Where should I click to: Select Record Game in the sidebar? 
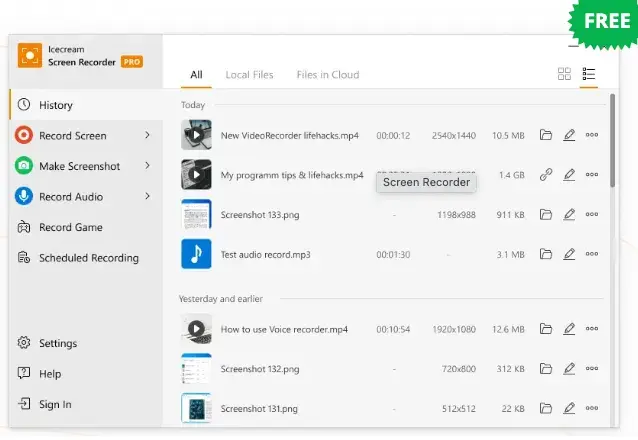point(70,227)
